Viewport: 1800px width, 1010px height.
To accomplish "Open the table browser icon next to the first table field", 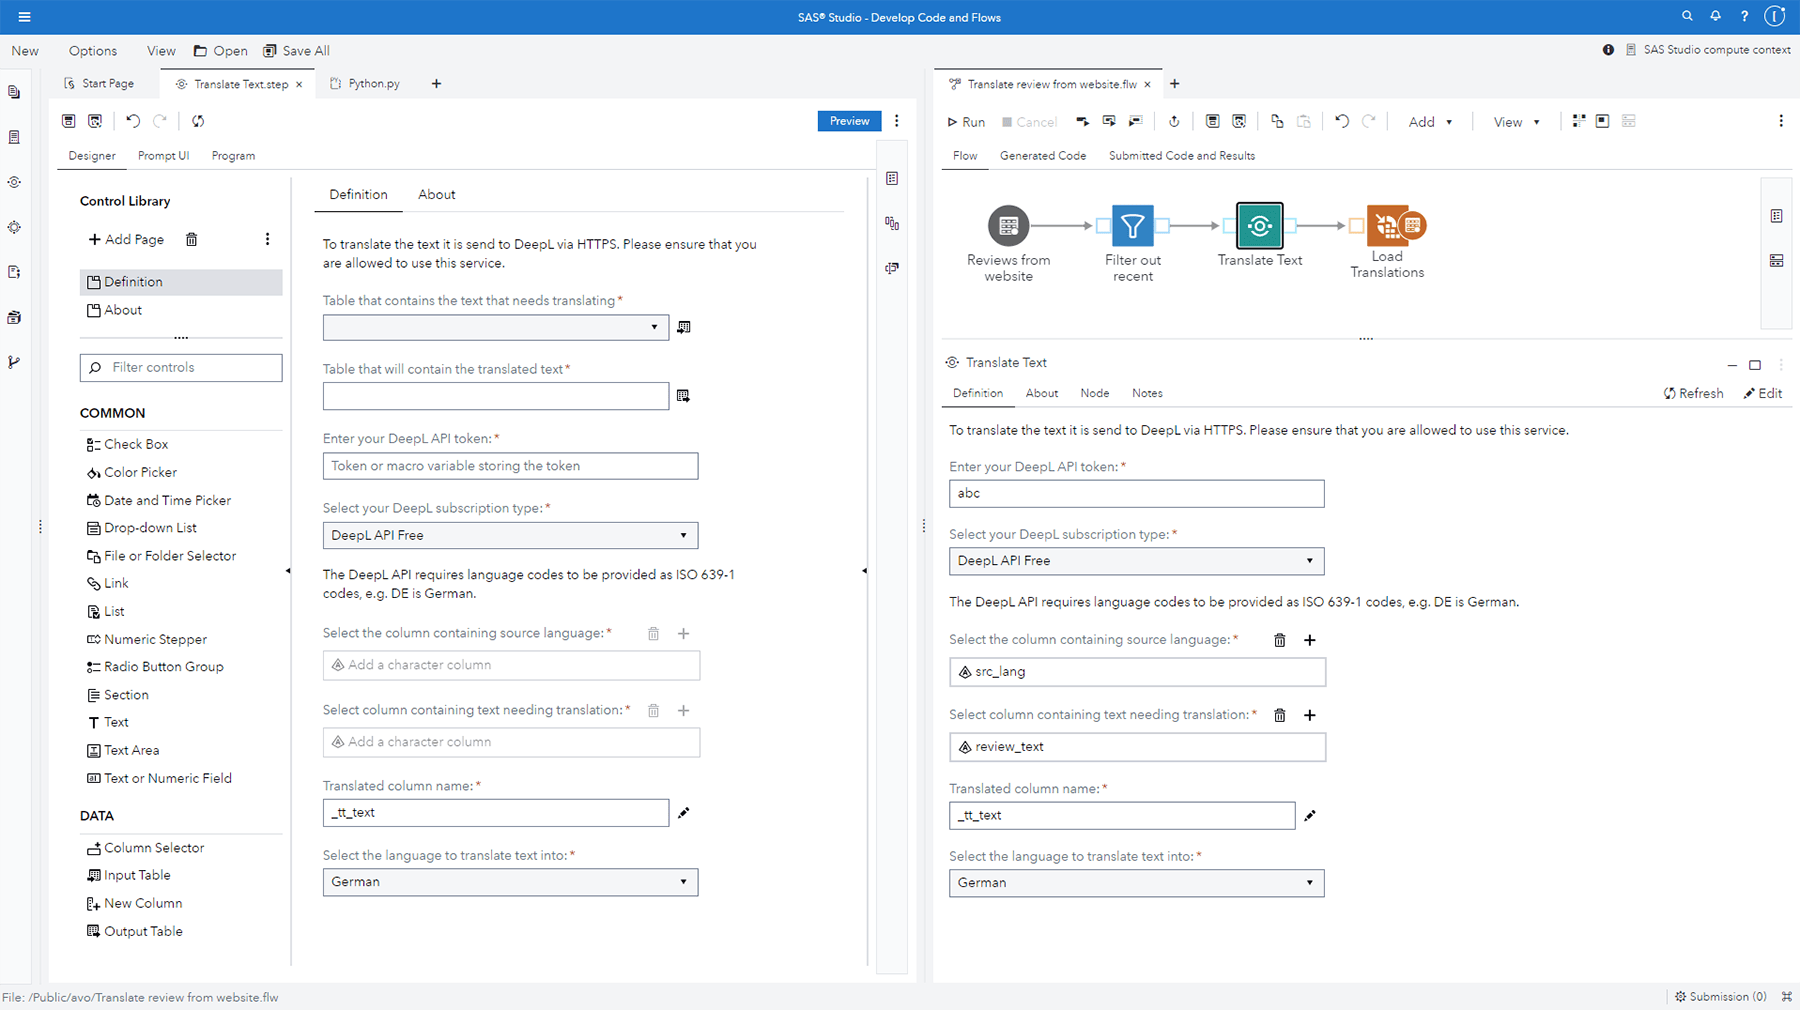I will (x=684, y=327).
